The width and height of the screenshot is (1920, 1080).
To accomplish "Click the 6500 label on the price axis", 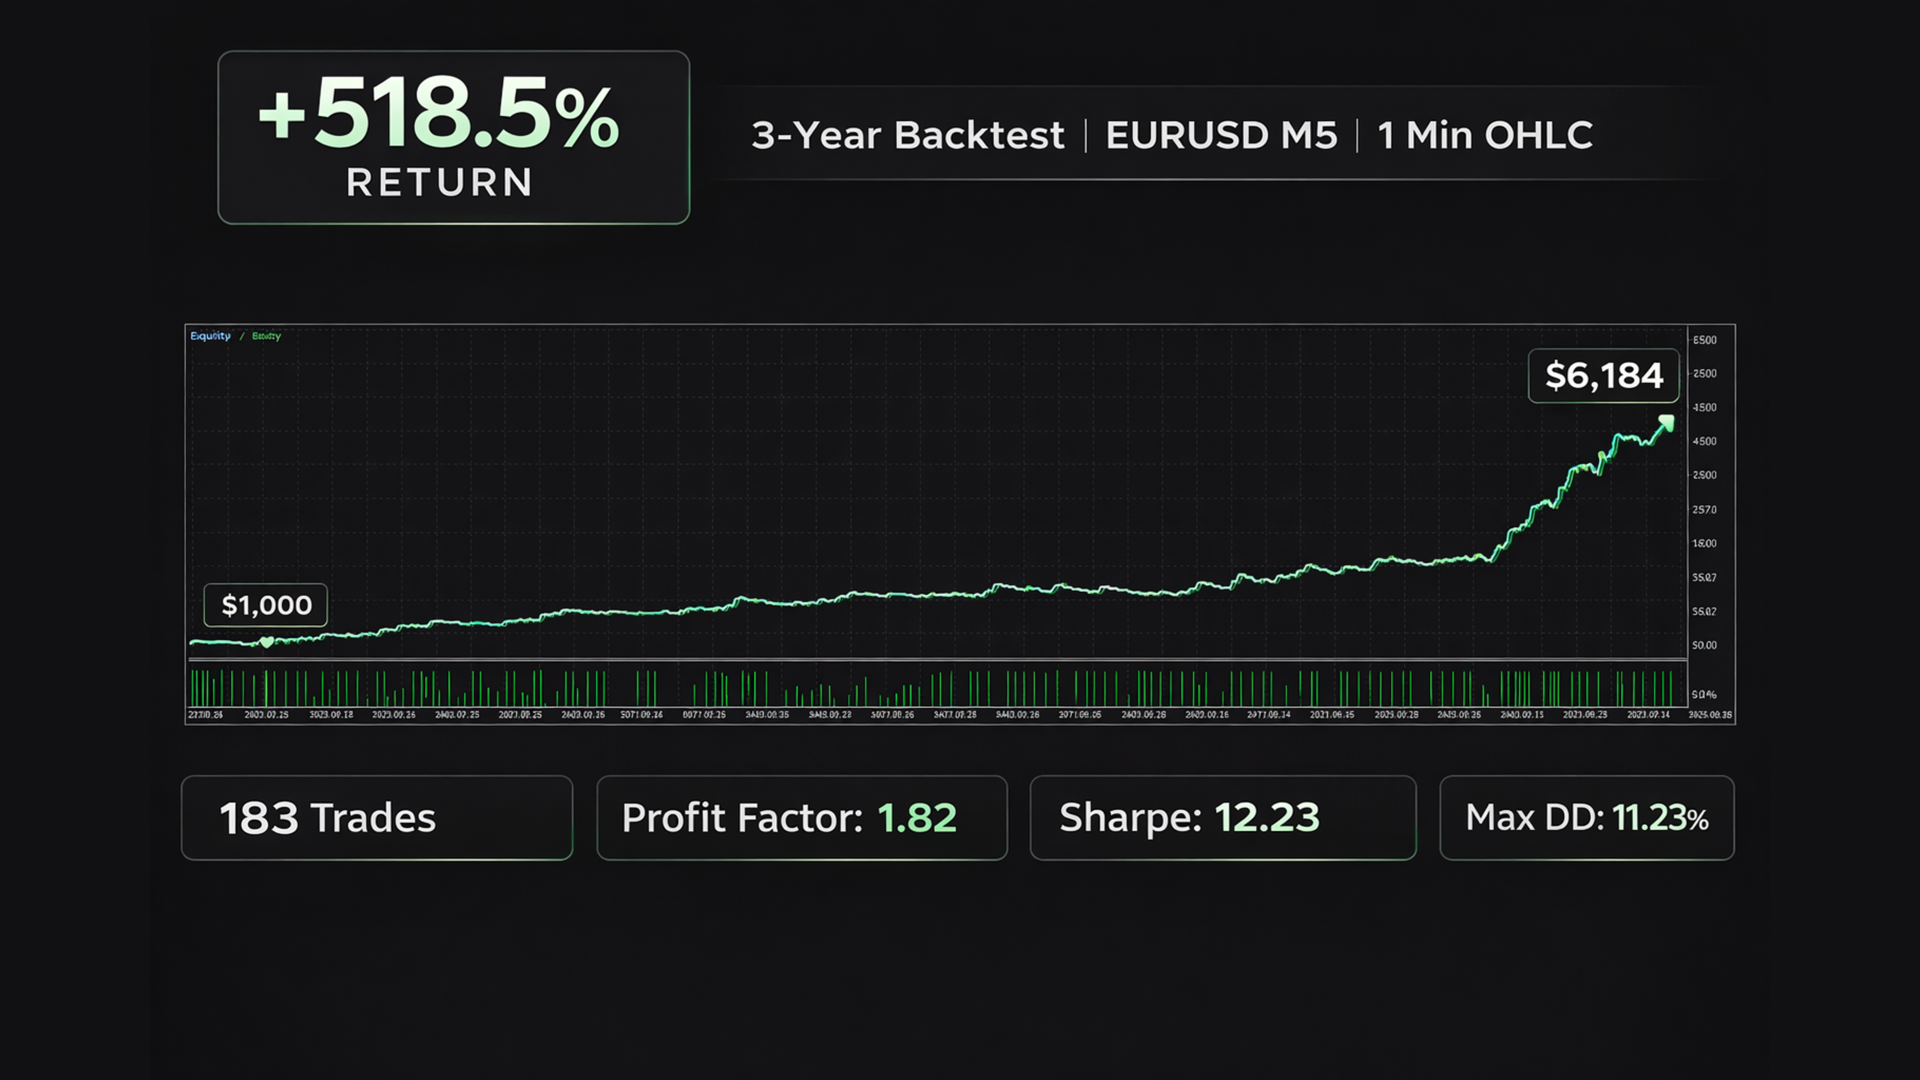I will (x=1704, y=340).
